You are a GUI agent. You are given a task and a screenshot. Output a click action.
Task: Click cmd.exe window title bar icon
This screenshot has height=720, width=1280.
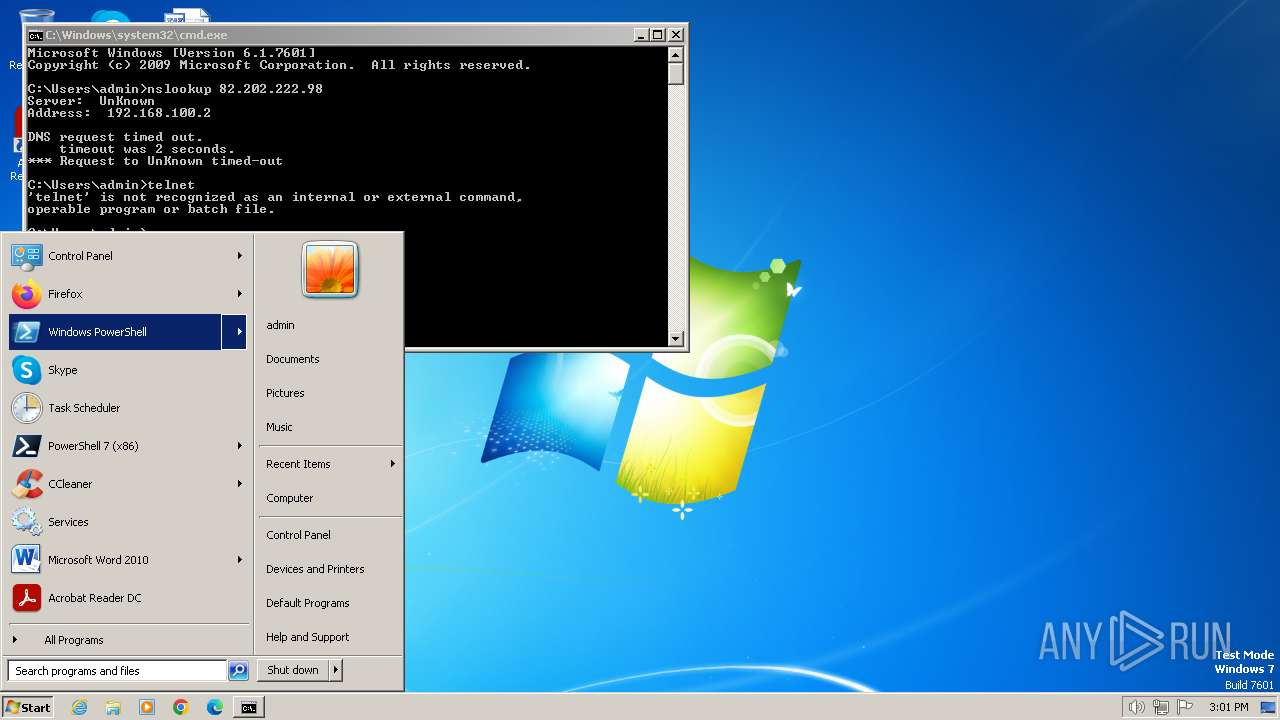click(35, 35)
